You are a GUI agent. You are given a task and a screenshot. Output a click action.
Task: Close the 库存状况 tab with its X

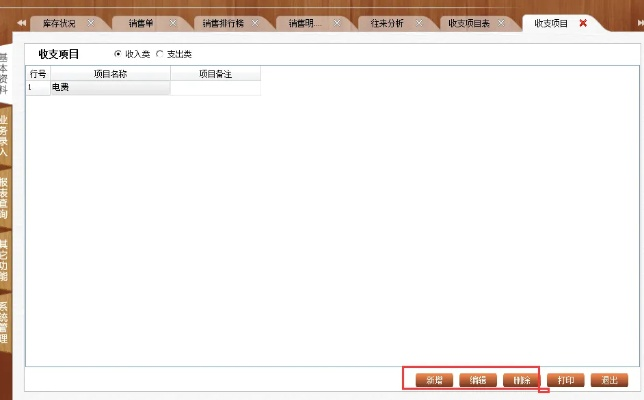91,22
